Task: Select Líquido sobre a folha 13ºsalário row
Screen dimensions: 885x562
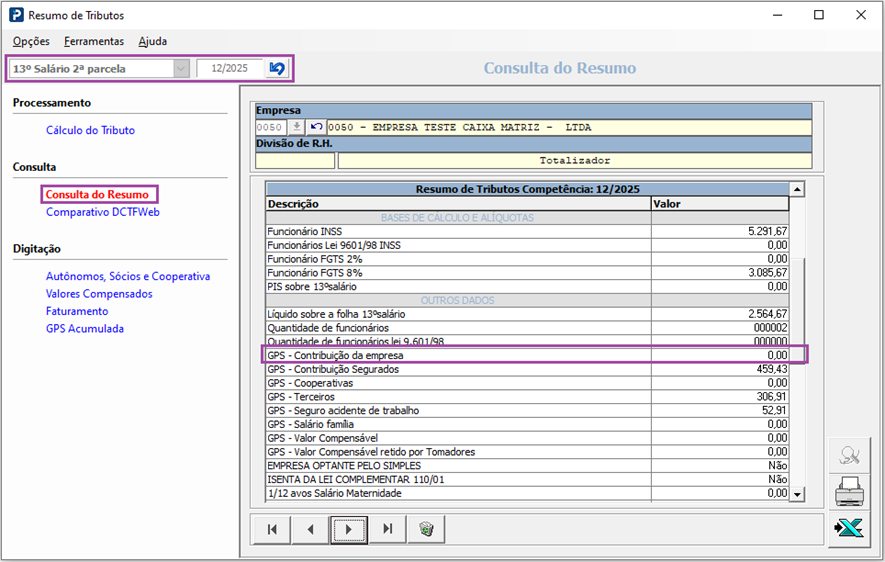Action: [527, 314]
